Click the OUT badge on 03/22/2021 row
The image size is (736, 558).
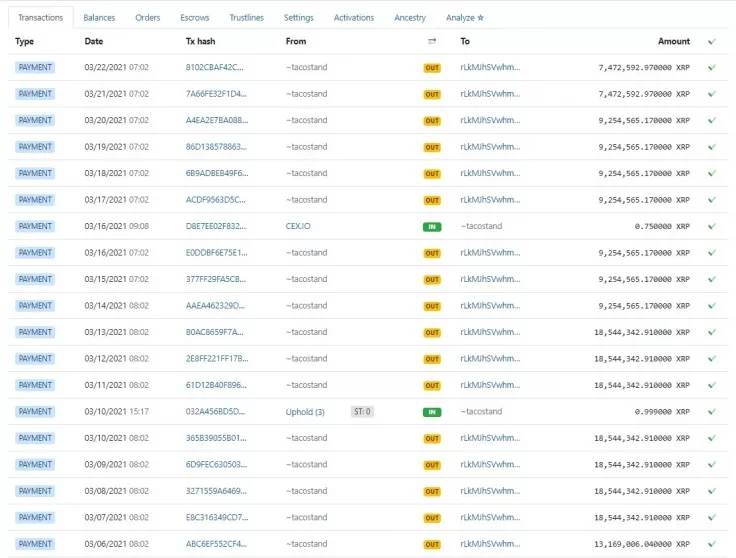pos(432,68)
